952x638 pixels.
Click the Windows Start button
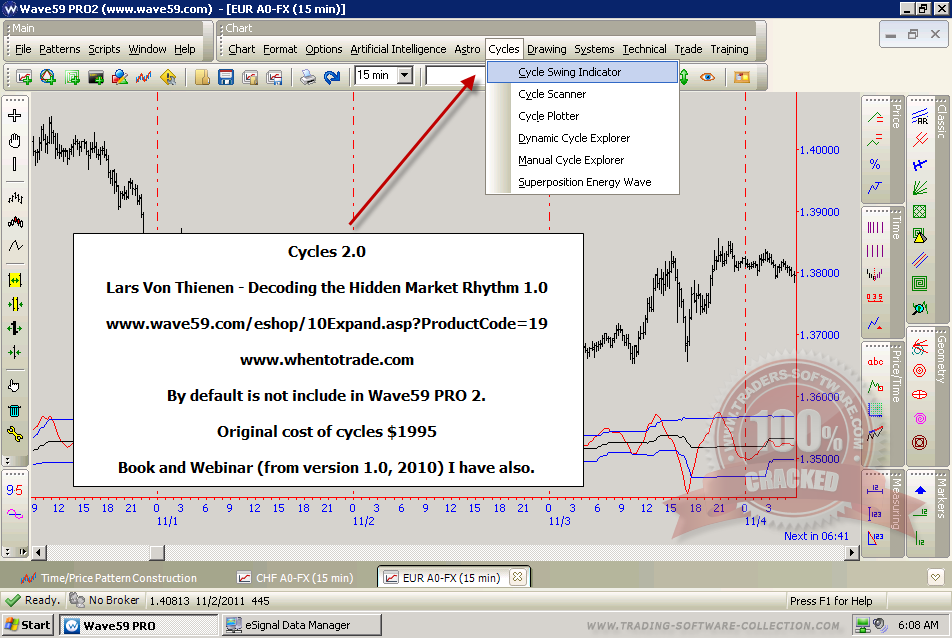(28, 625)
